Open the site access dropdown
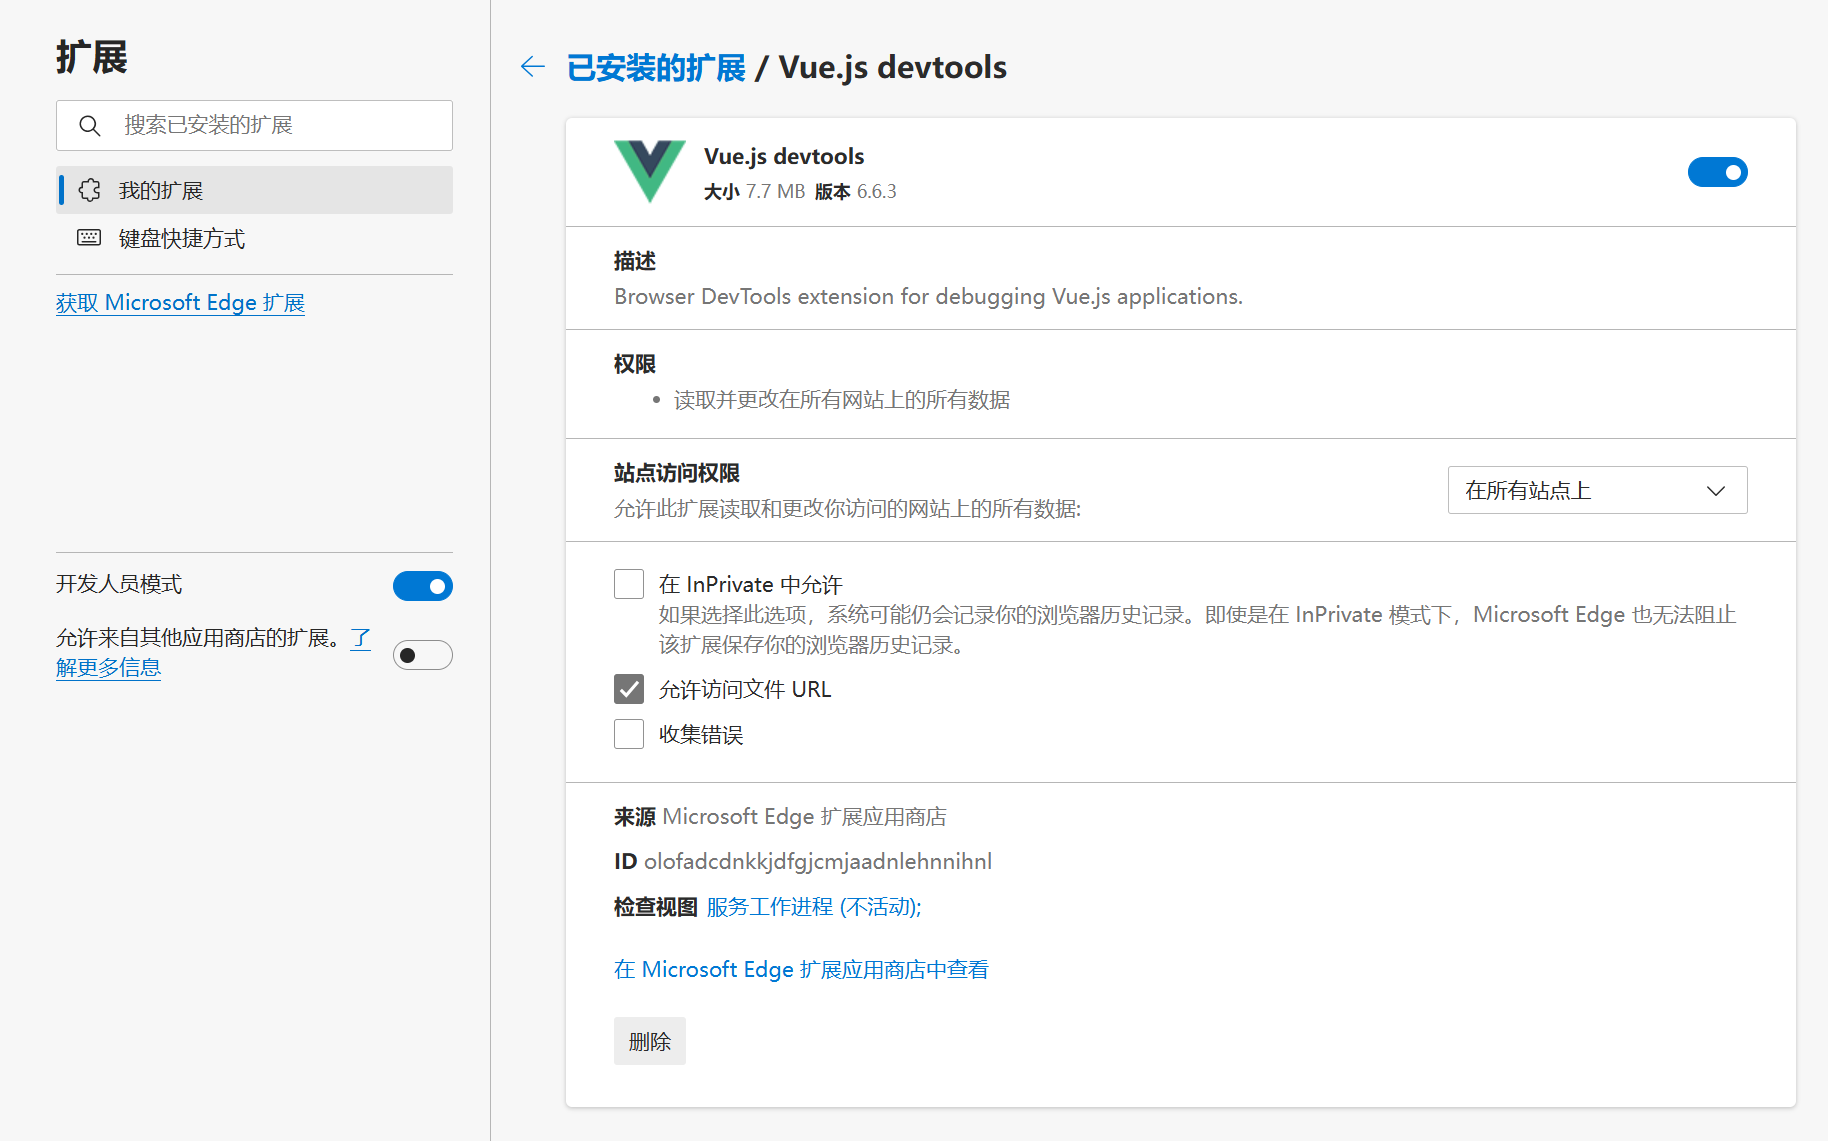Screen dimensions: 1828x1141 pos(1597,490)
